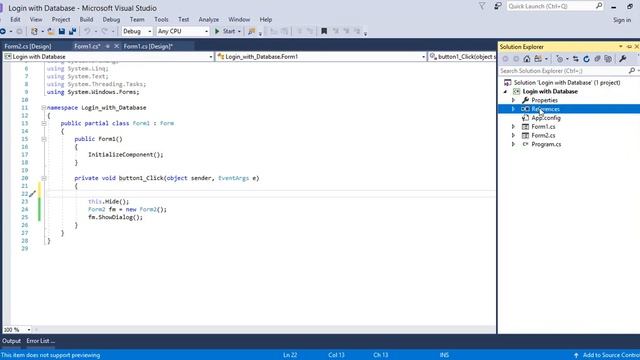
Task: Open the button1_Click member dropdown
Action: 463,57
